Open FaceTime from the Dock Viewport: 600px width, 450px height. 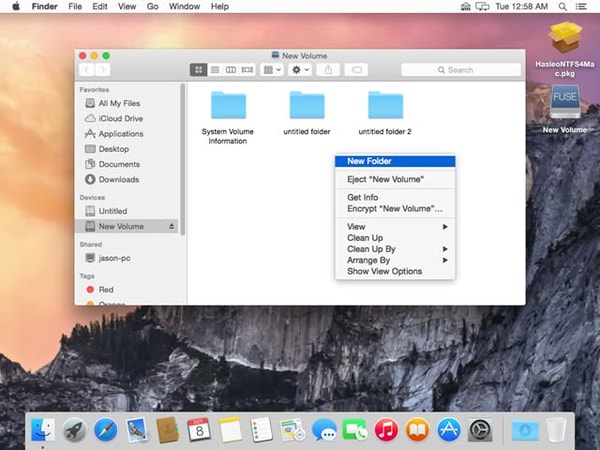(355, 430)
